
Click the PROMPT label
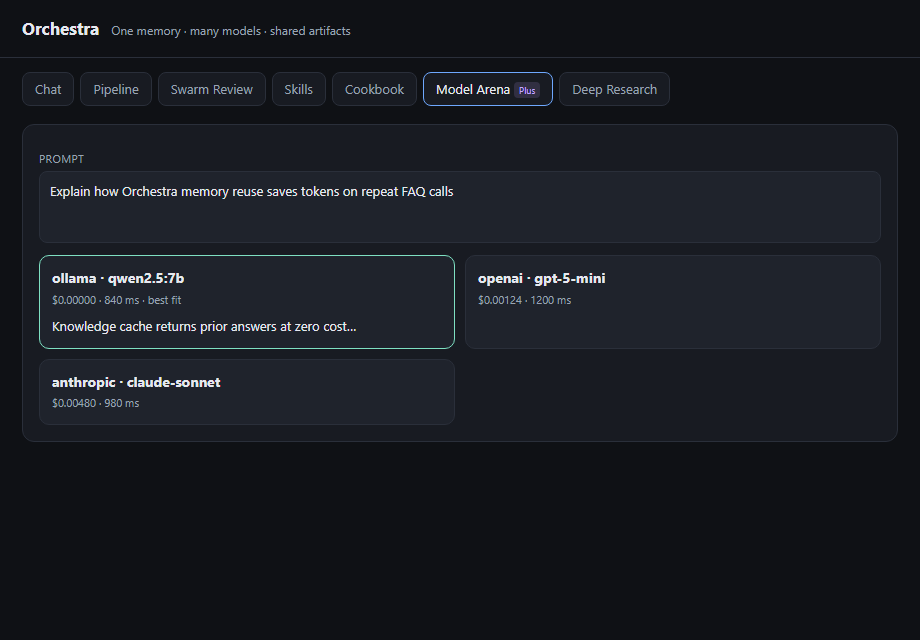(x=62, y=159)
